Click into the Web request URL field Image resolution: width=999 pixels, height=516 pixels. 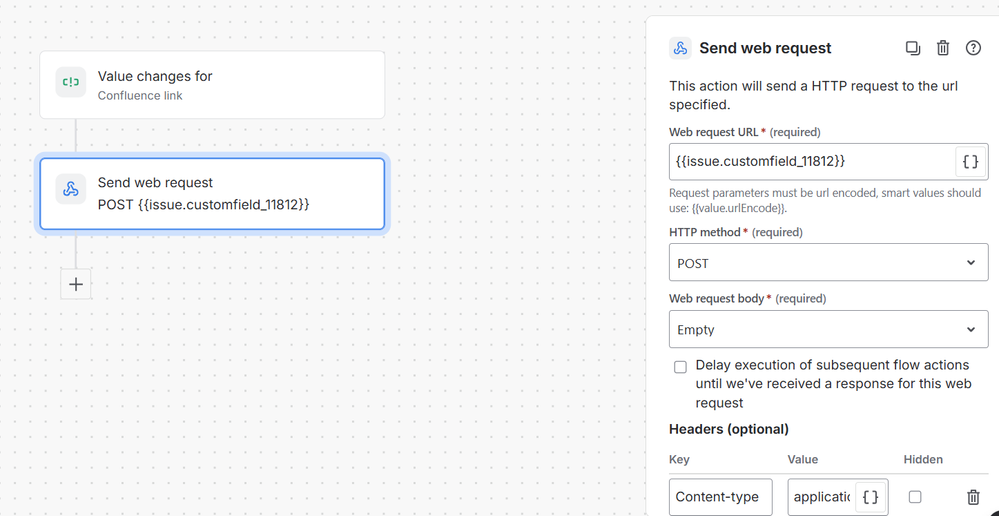(812, 162)
